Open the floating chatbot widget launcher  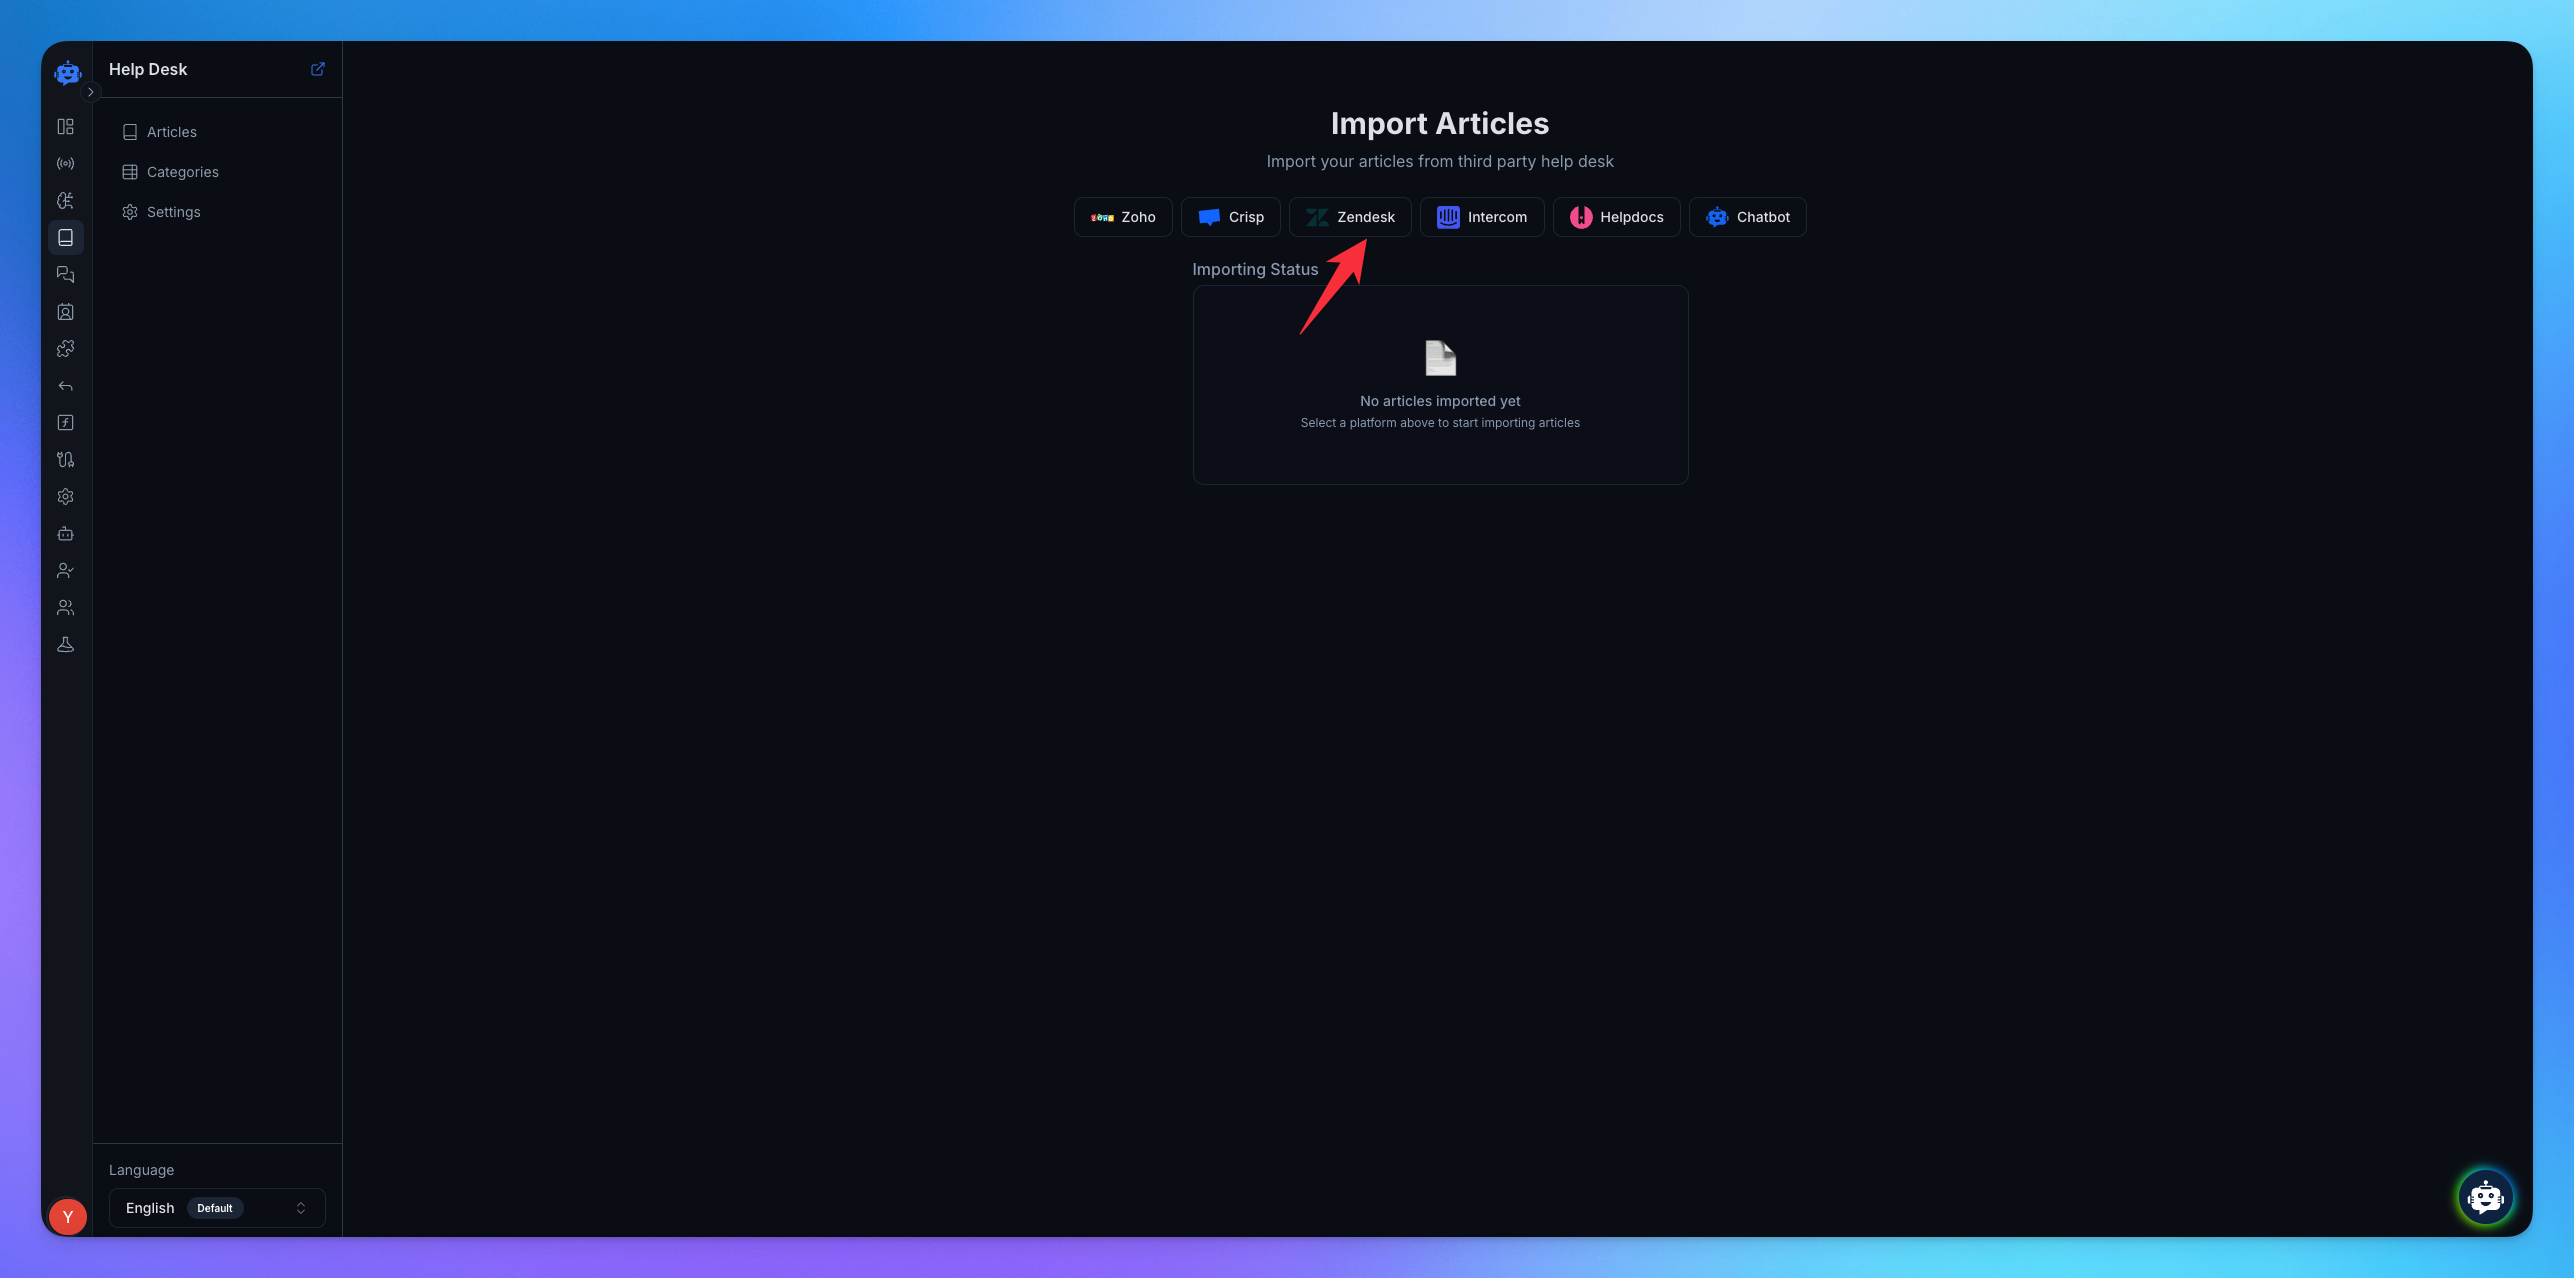pos(2486,1197)
